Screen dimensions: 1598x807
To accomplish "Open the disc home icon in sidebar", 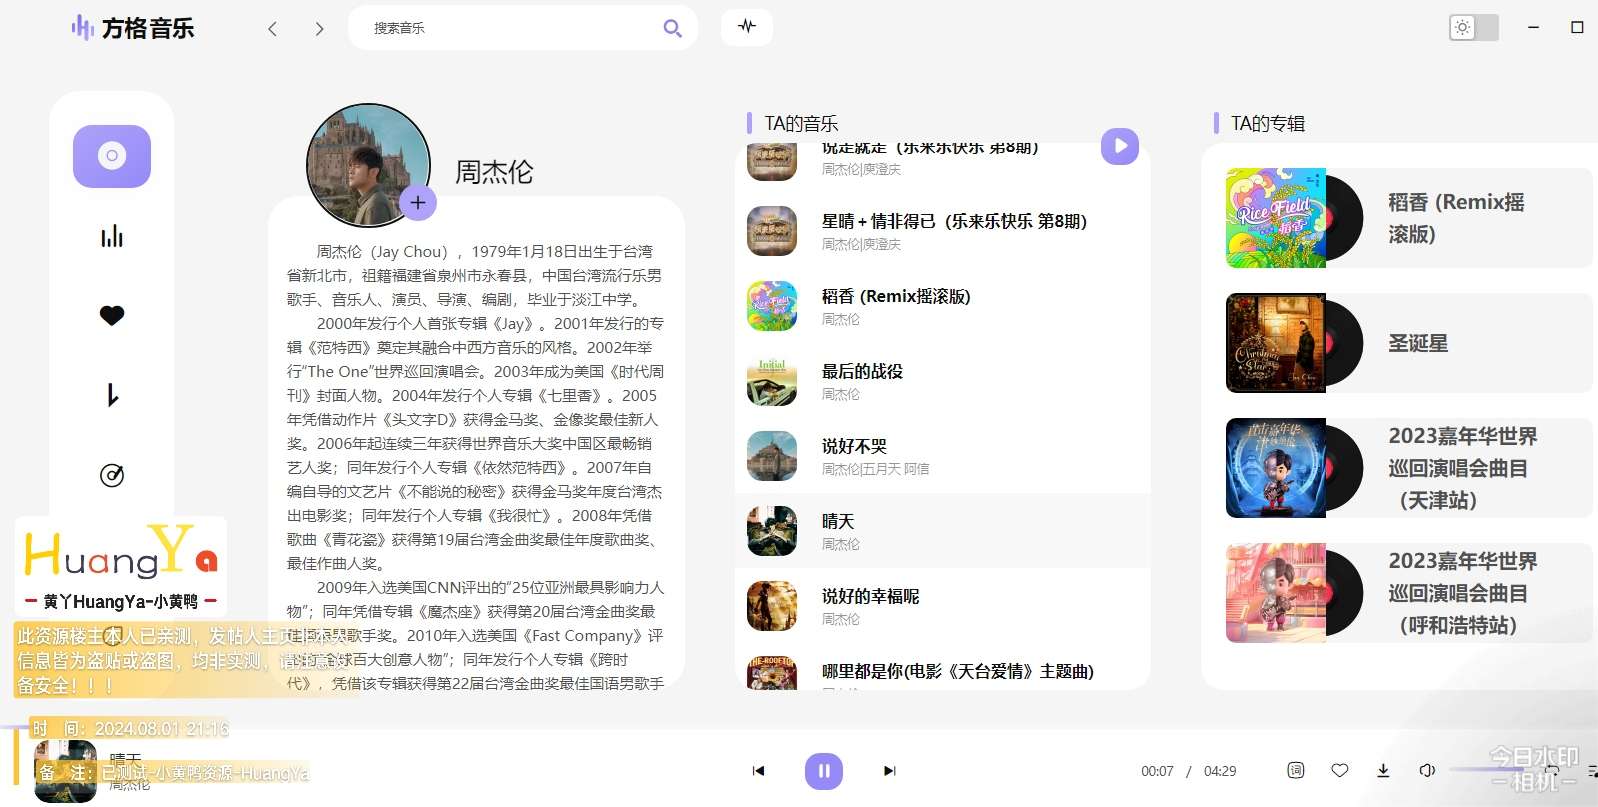I will pos(112,156).
